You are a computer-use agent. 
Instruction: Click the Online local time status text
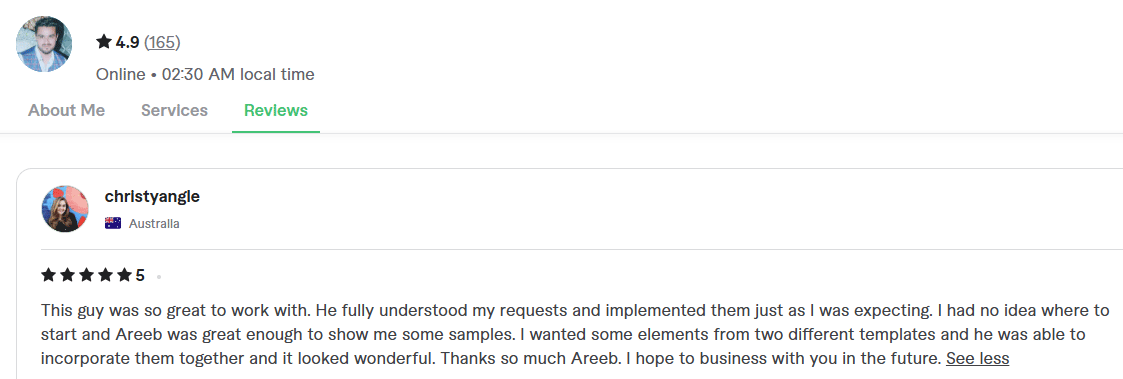(205, 75)
